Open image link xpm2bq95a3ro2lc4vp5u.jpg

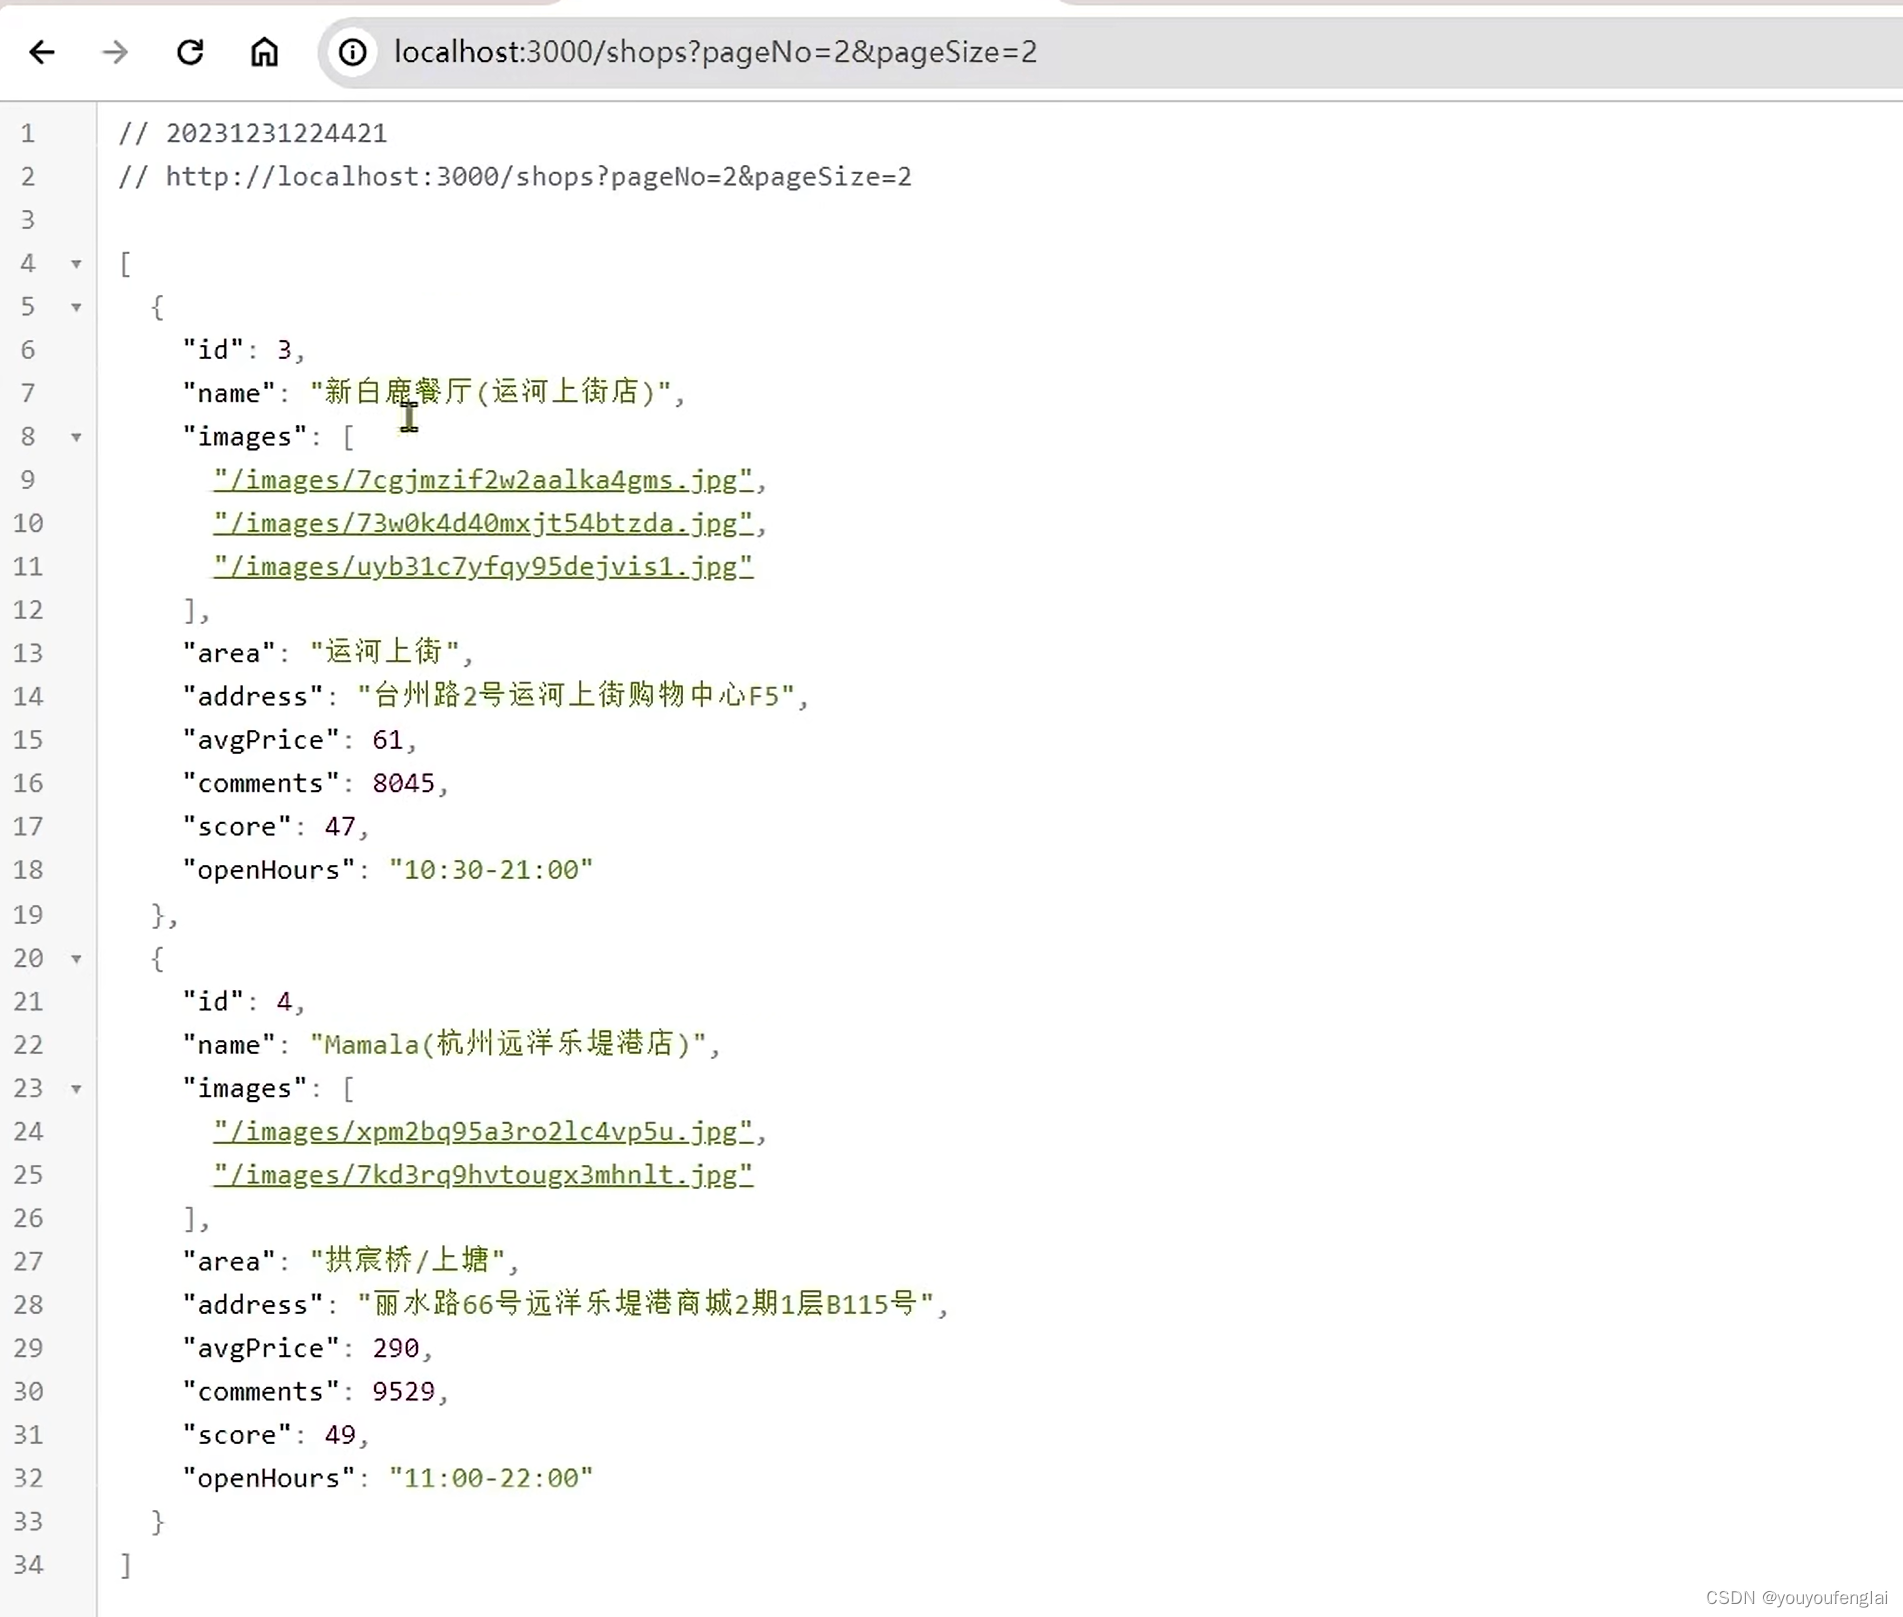(483, 1132)
